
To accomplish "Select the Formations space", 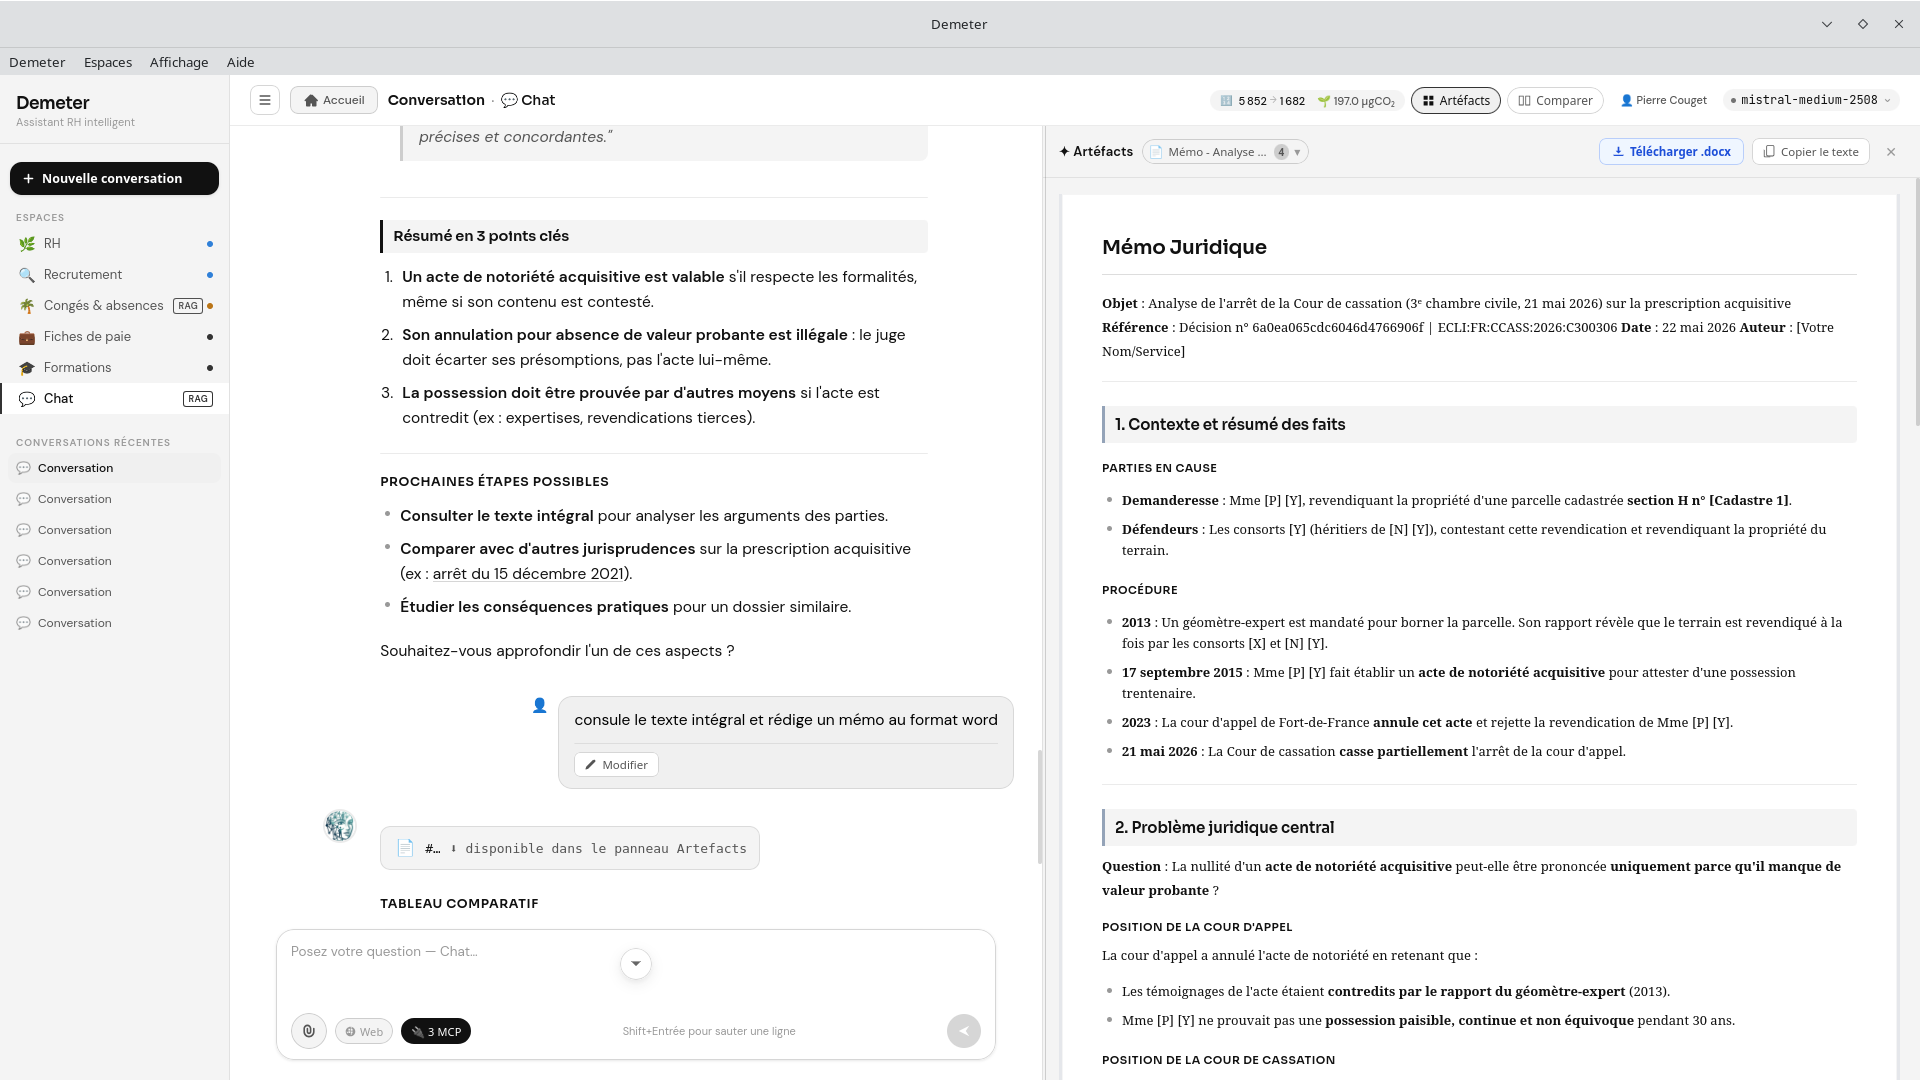I will 114,368.
